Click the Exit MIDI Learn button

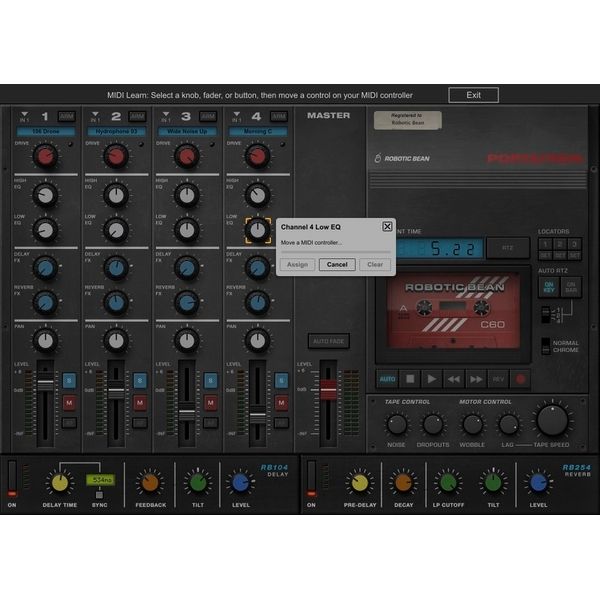click(x=473, y=95)
